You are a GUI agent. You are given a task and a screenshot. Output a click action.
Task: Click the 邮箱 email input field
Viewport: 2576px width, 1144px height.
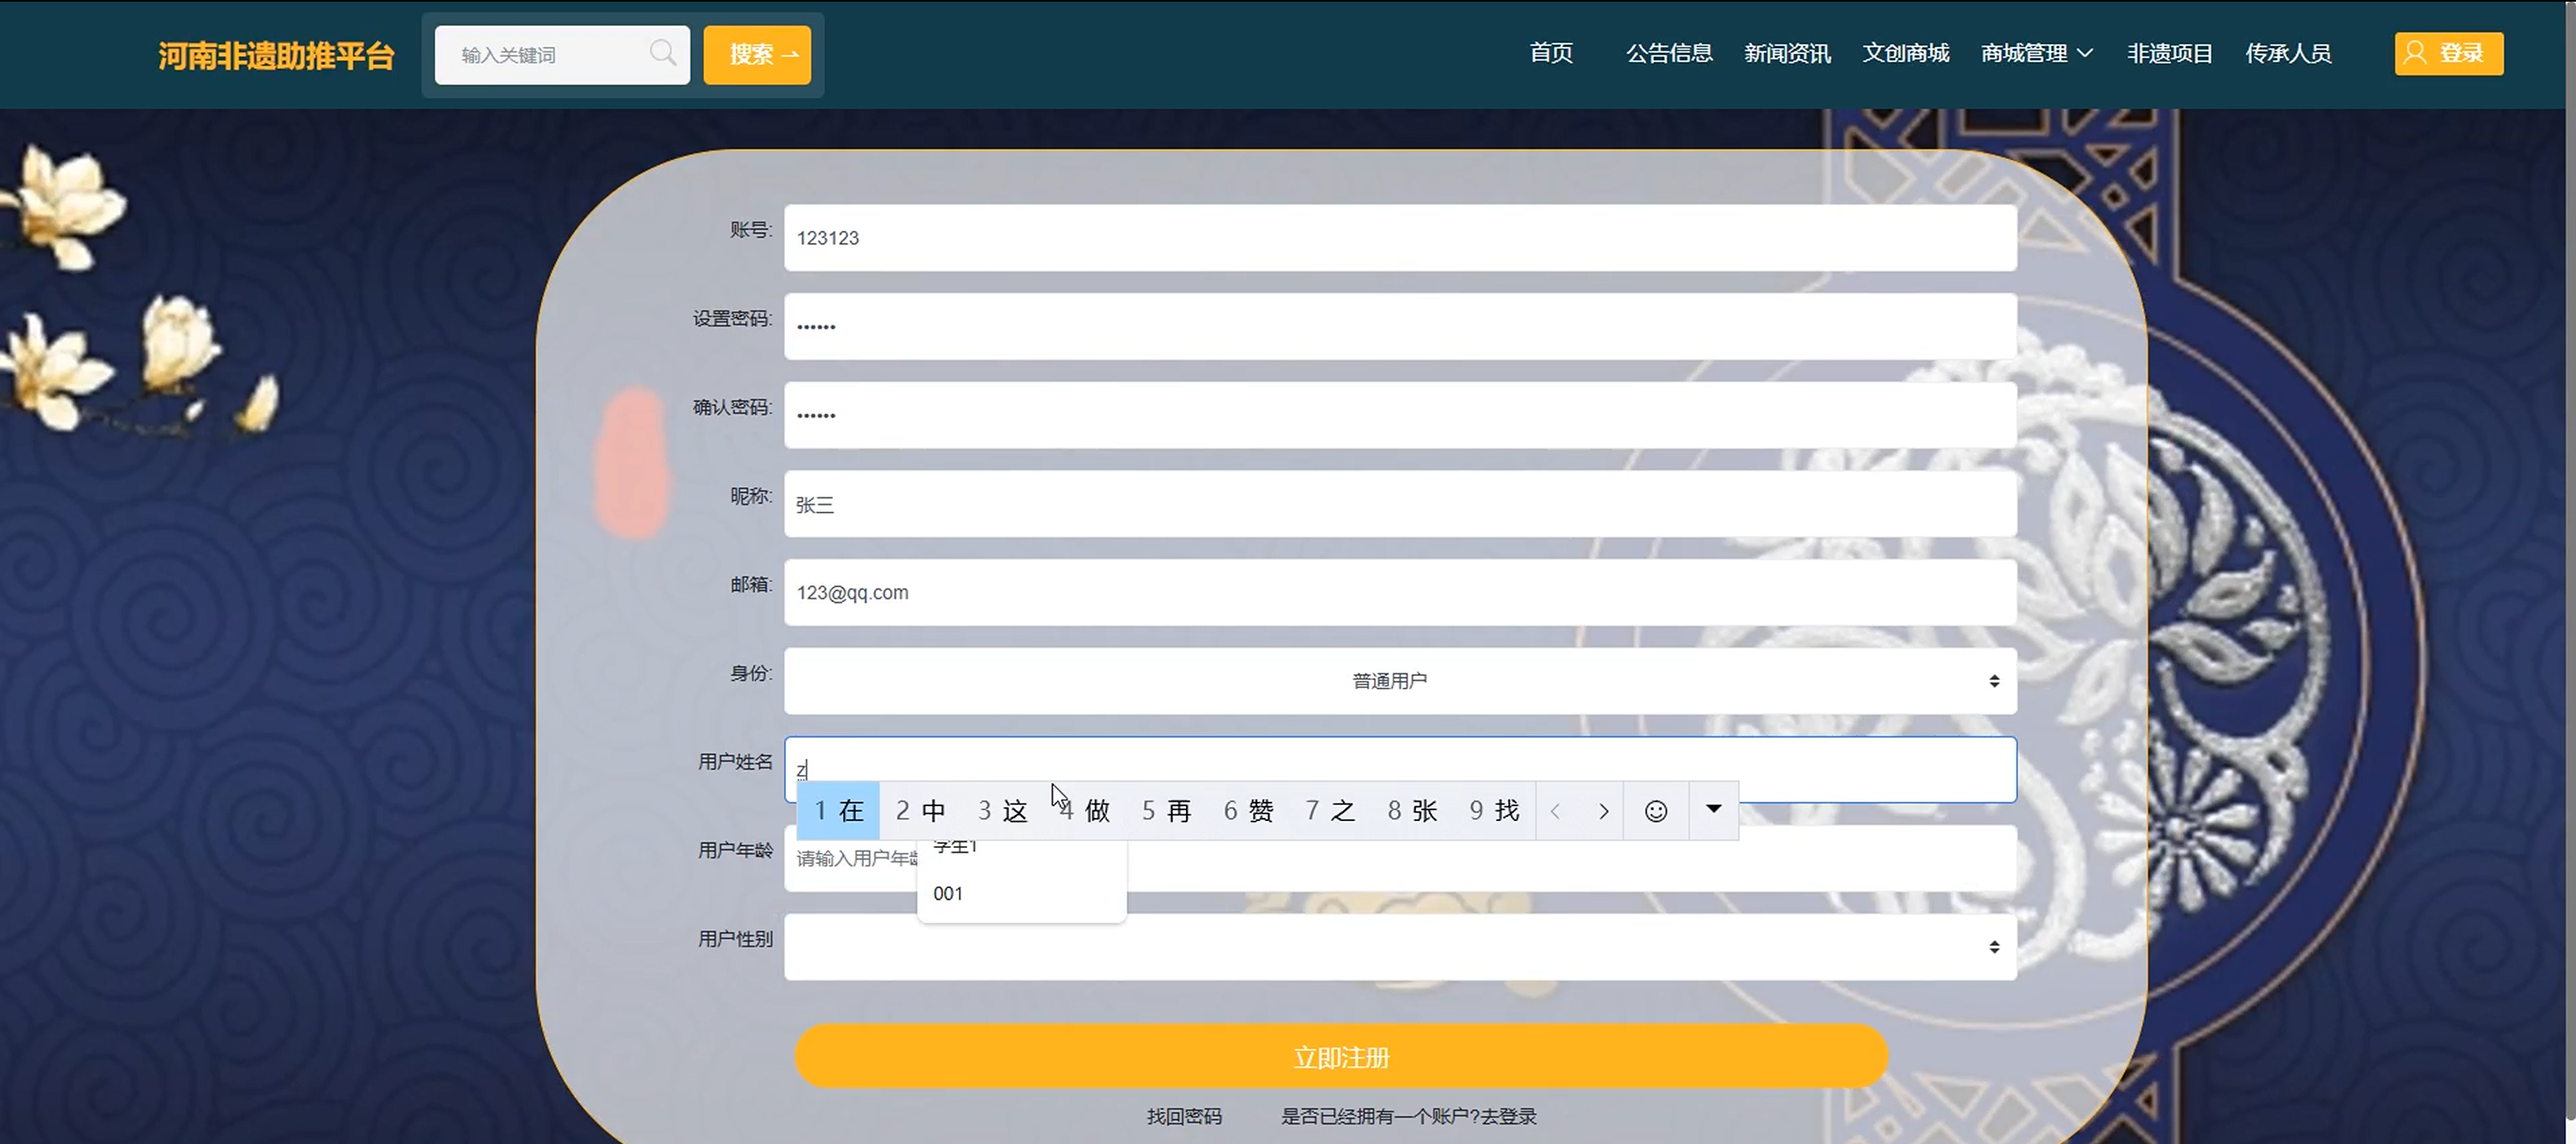coord(1399,593)
